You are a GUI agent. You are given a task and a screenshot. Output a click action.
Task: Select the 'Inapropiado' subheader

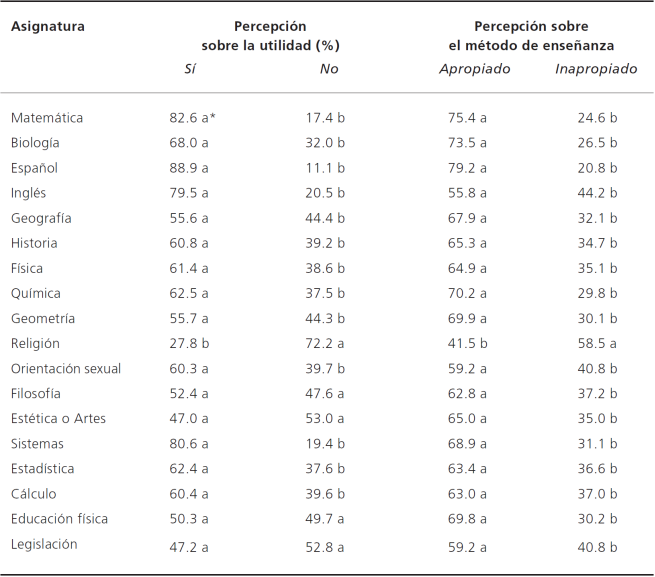tap(596, 68)
